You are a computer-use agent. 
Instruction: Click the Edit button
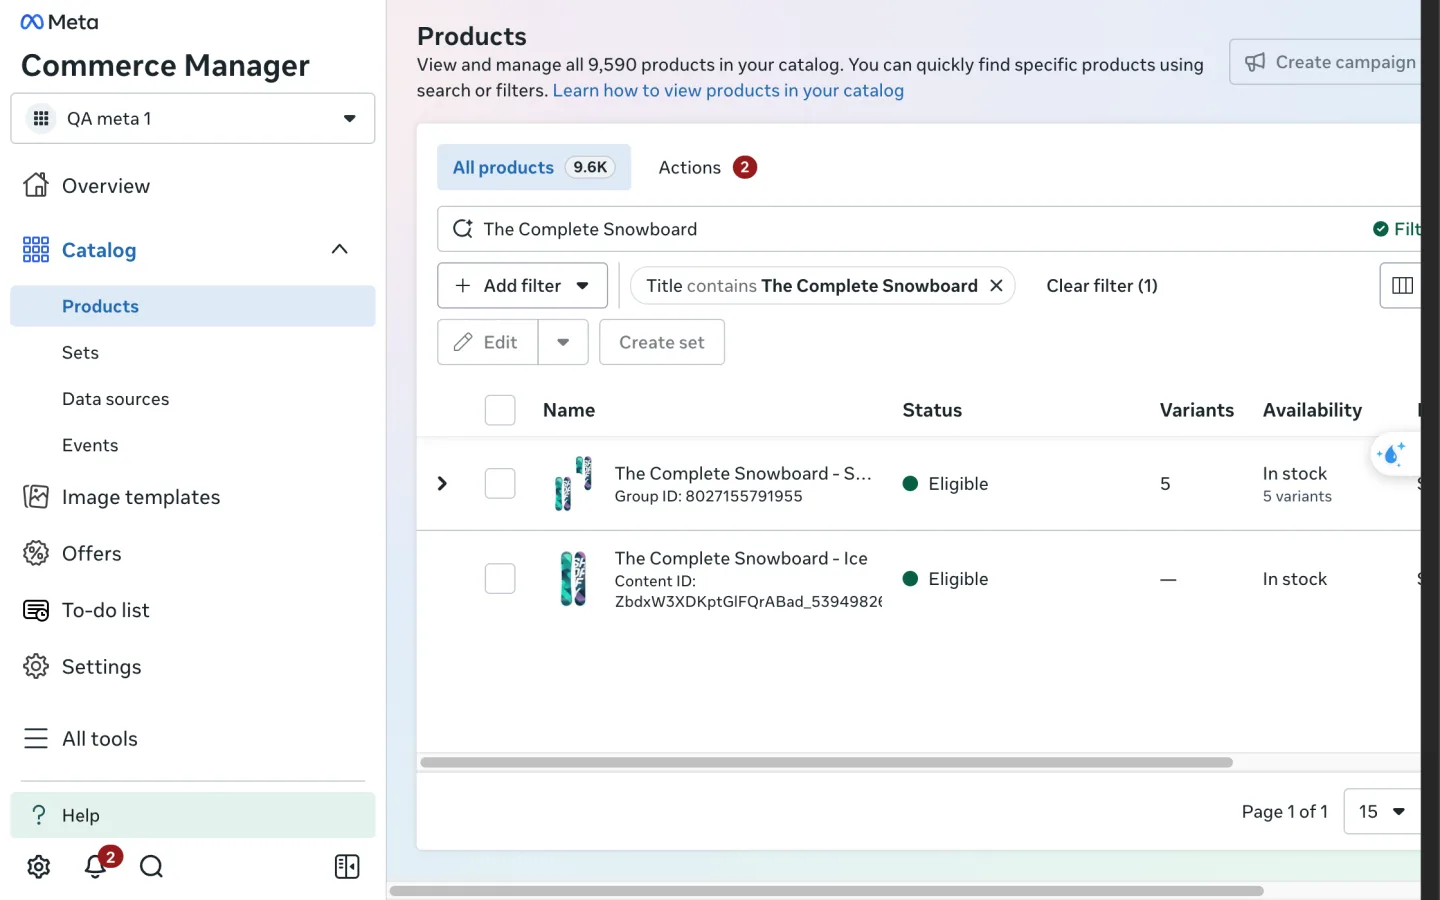coord(488,342)
